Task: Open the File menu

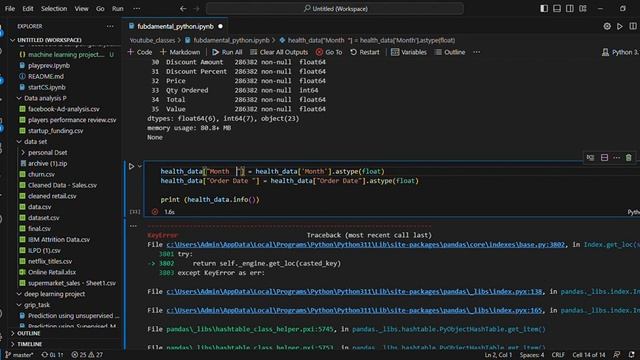Action: click(x=10, y=9)
